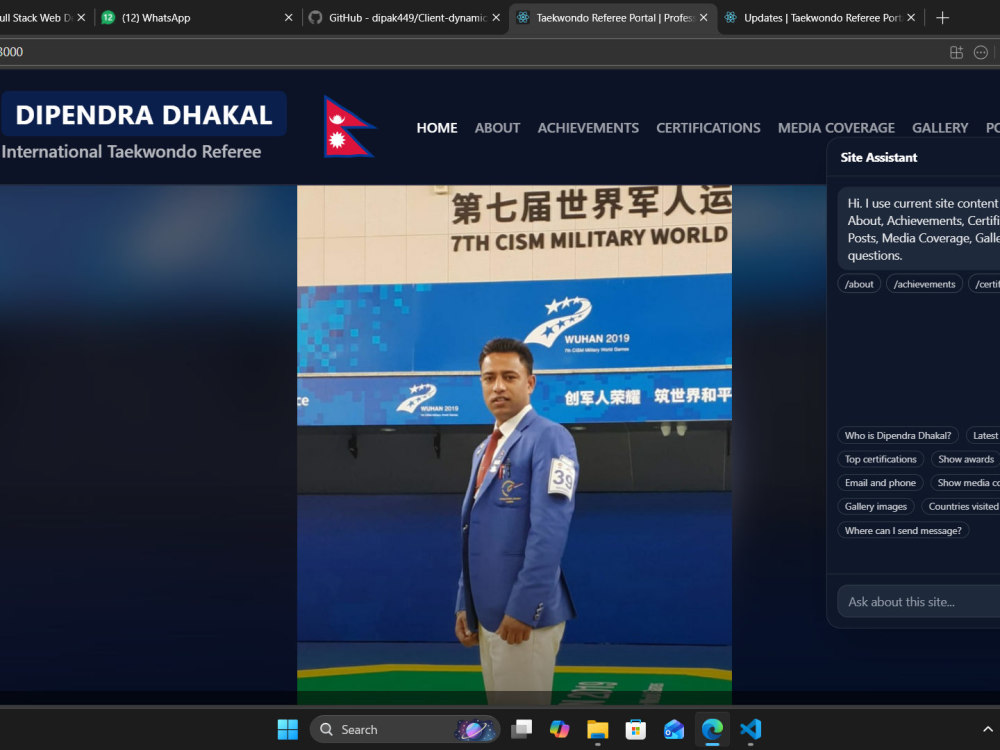Close the Full Stack Web tab

(x=81, y=18)
